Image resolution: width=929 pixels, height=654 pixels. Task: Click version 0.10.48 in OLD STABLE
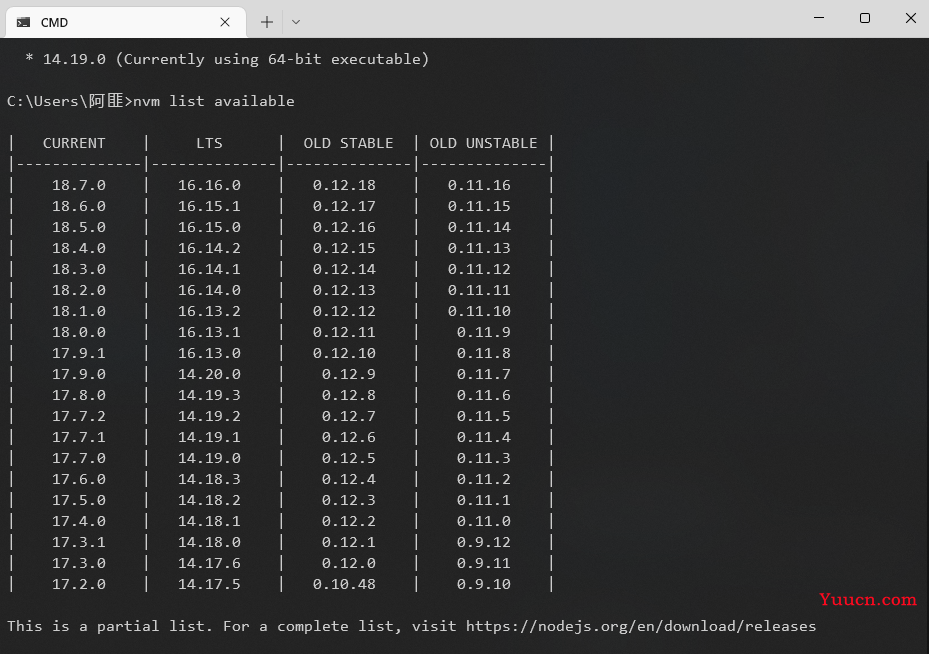(344, 584)
